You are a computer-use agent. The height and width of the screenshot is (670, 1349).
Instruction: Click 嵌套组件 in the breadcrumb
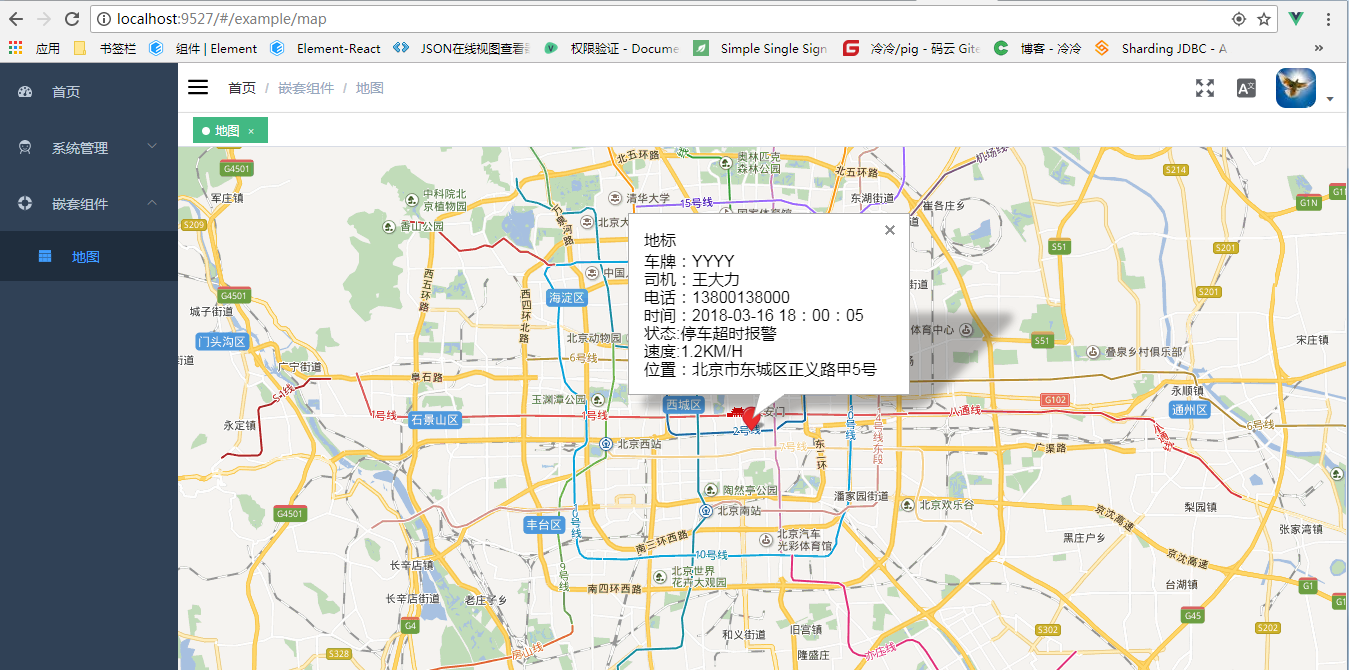pyautogui.click(x=306, y=88)
